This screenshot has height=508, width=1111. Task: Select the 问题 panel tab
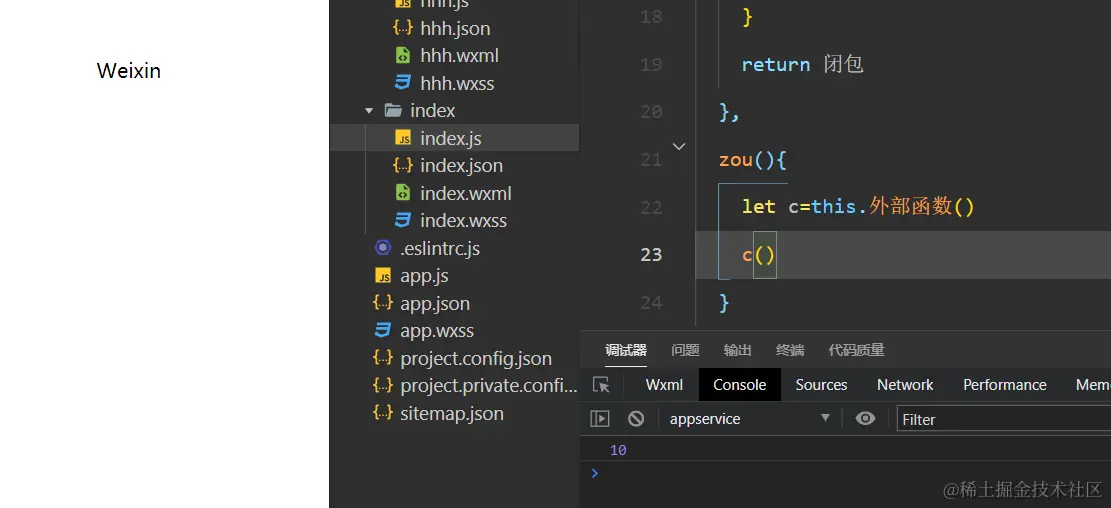[685, 350]
